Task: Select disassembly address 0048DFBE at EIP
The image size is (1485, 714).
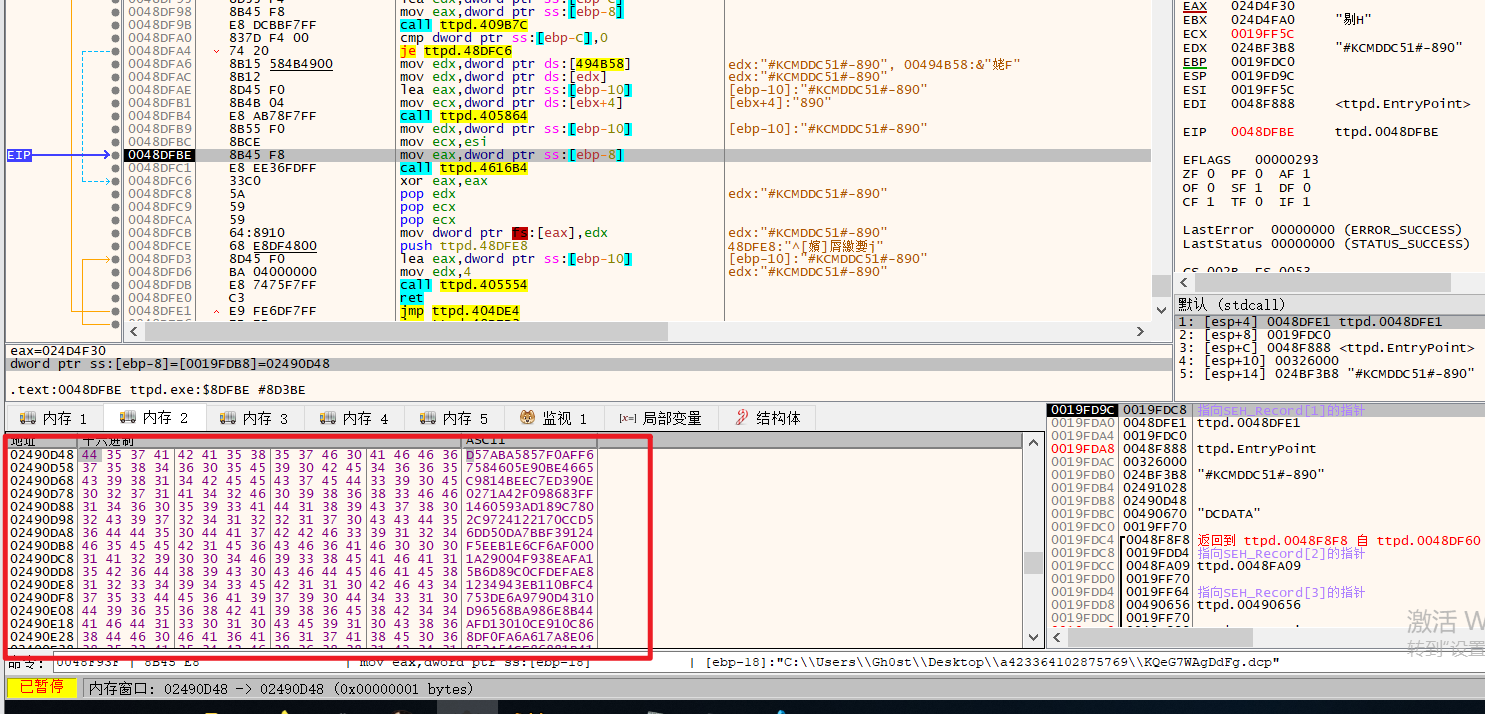Action: click(x=160, y=155)
